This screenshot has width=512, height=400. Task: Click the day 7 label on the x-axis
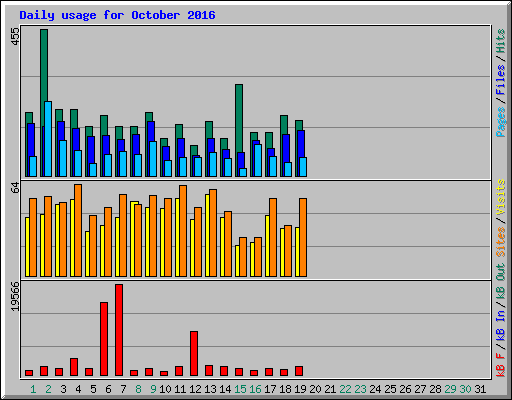coord(123,389)
